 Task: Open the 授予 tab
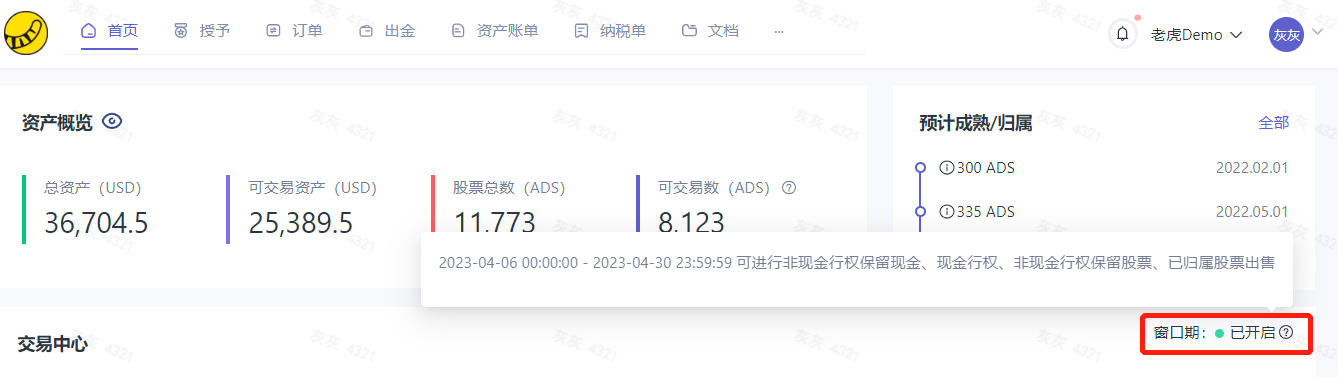click(x=202, y=31)
